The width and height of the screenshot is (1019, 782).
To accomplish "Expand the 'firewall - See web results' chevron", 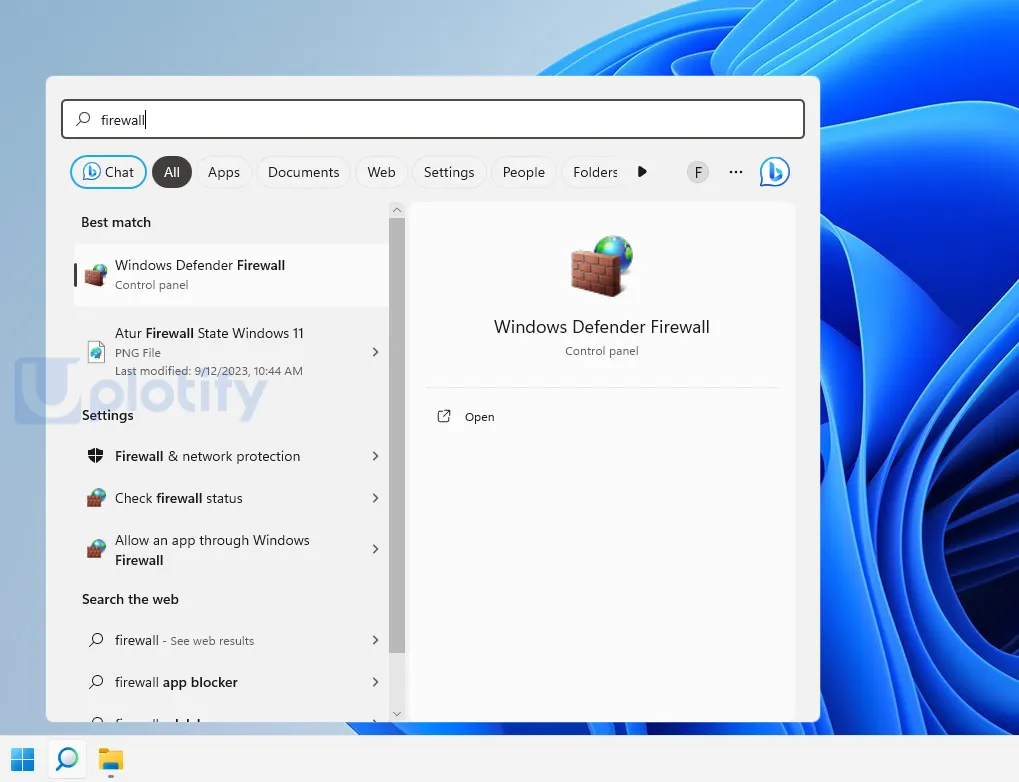I will pyautogui.click(x=375, y=640).
